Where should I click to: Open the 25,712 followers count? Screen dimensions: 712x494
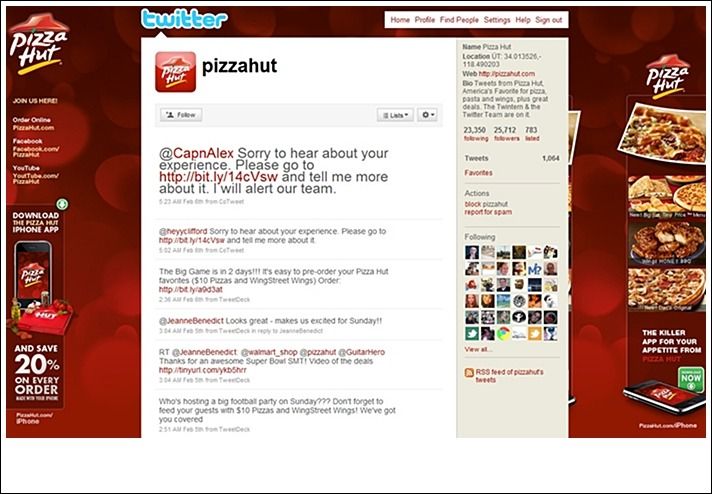[506, 133]
